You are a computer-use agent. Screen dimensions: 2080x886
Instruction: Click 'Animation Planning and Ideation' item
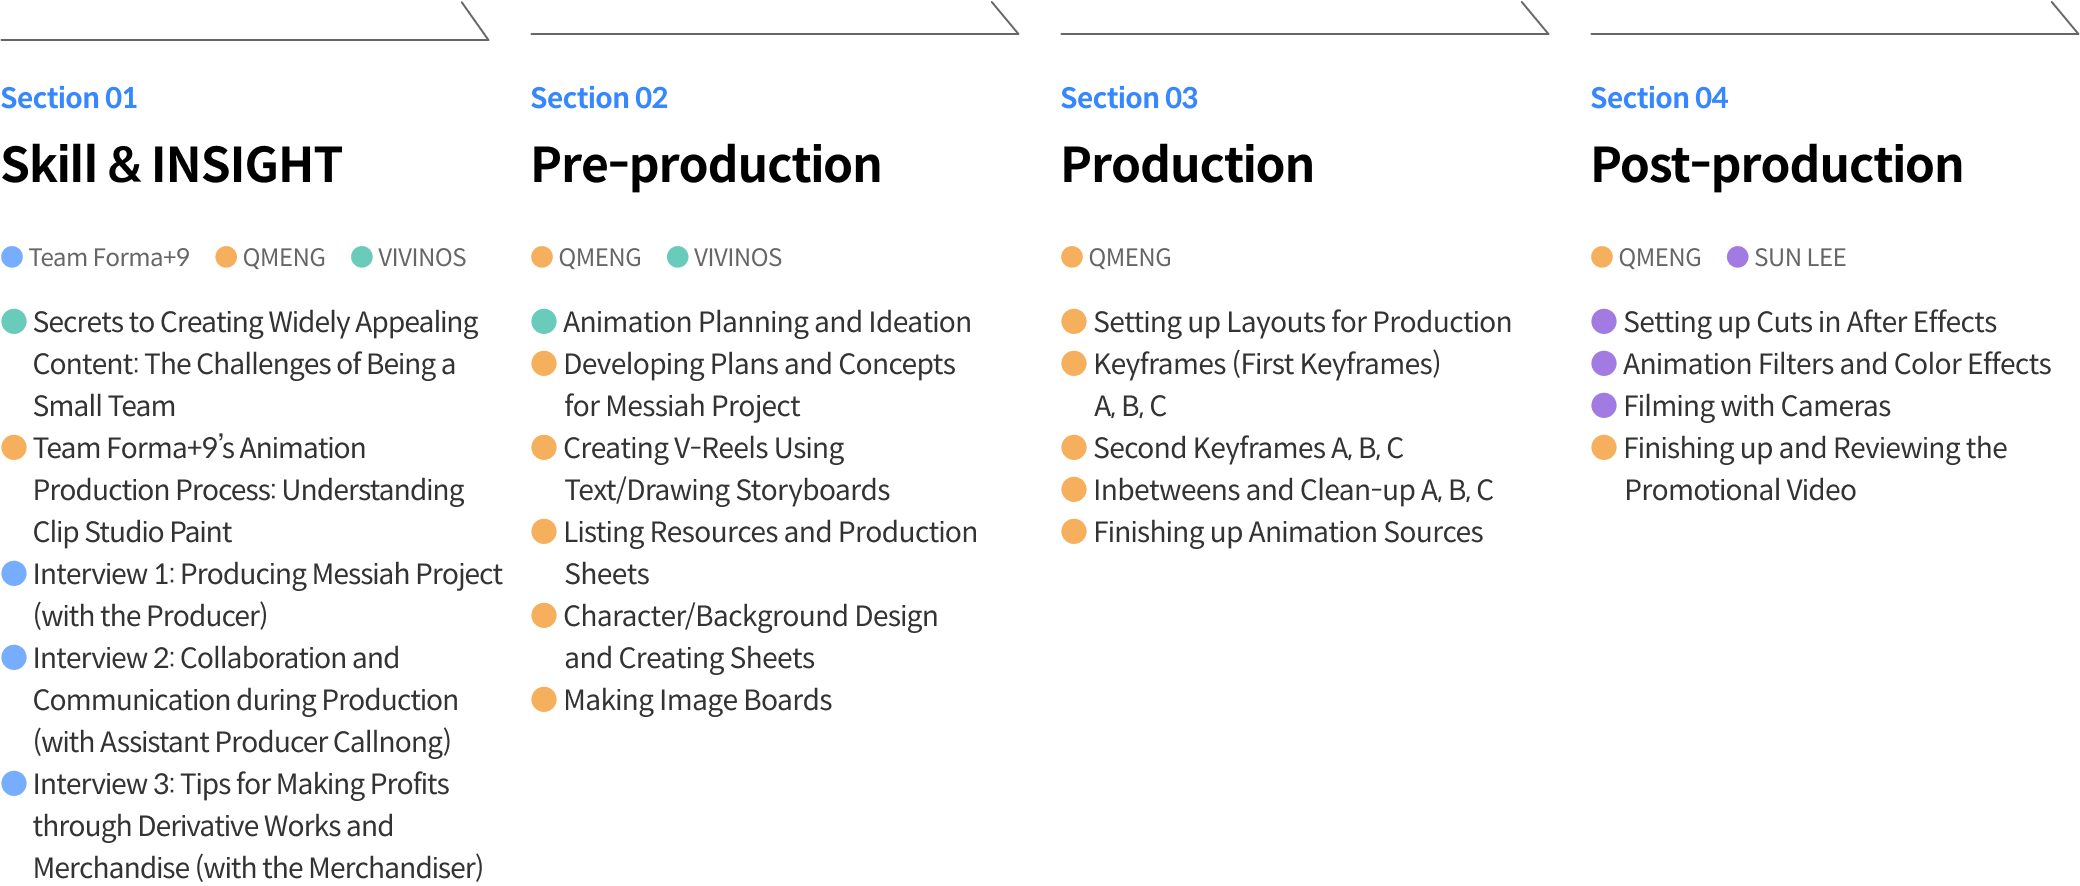point(767,322)
